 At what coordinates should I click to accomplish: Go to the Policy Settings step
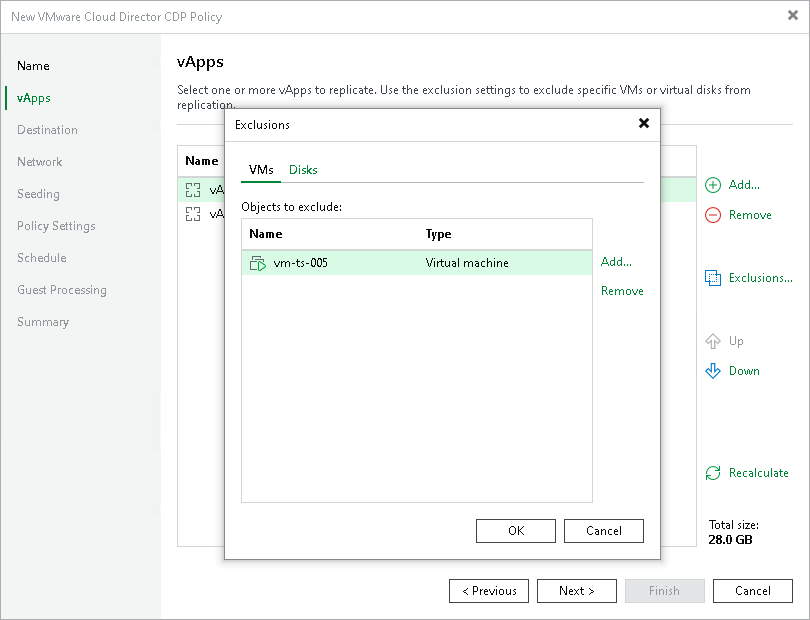(56, 226)
